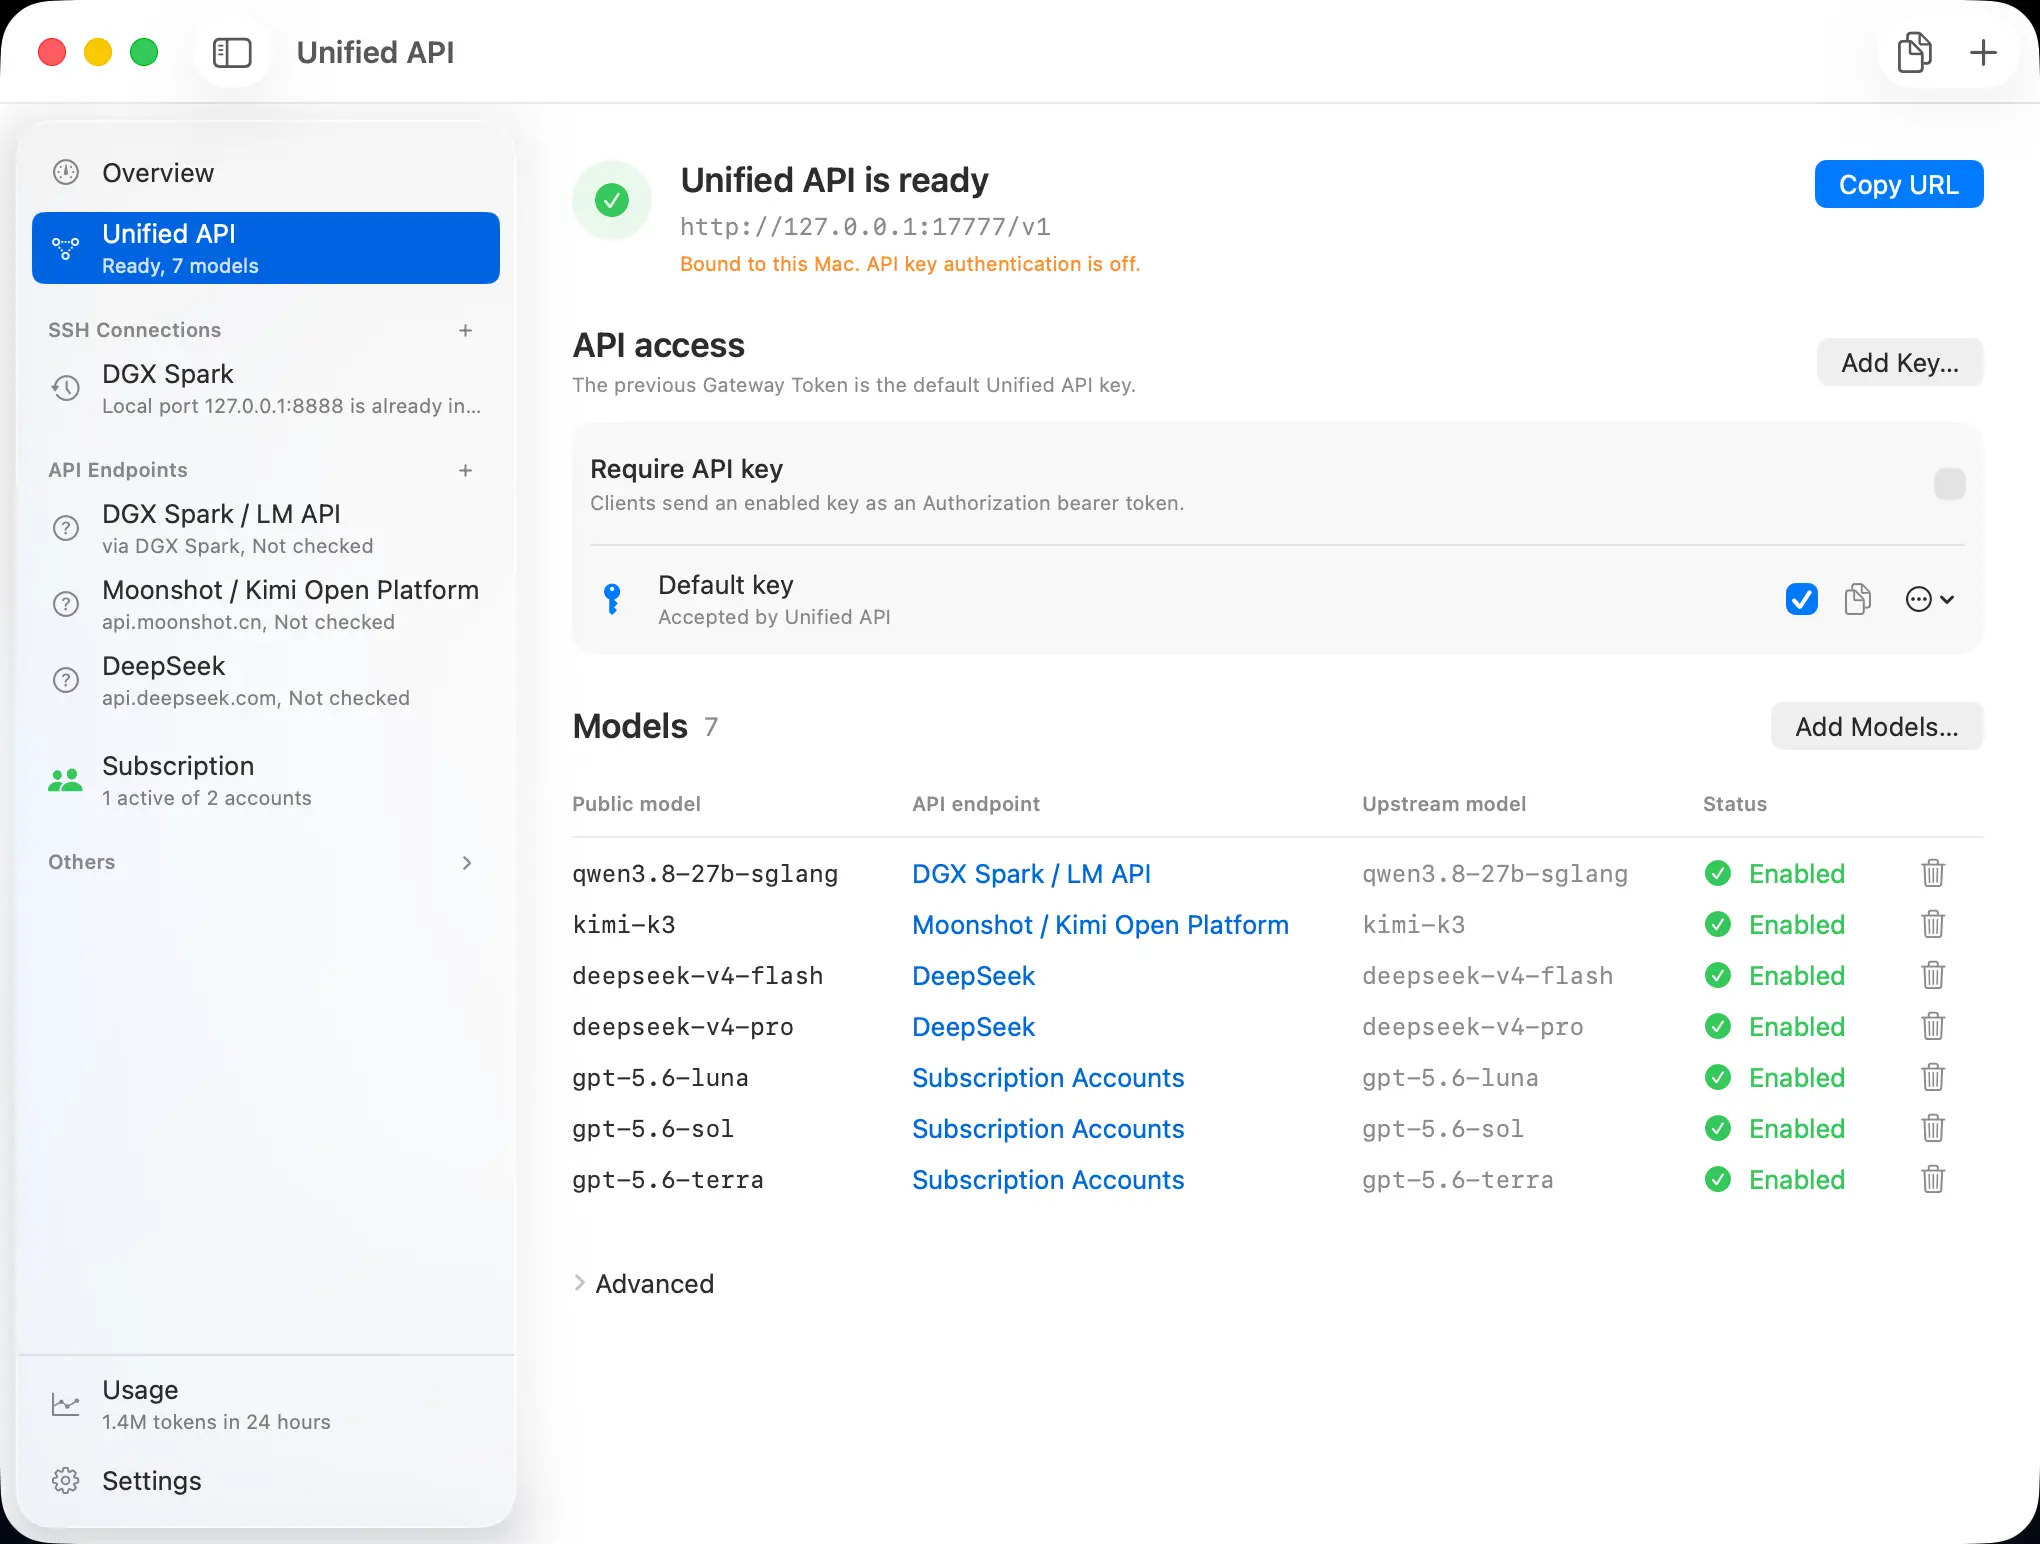Click the Add Models... button

(x=1876, y=726)
